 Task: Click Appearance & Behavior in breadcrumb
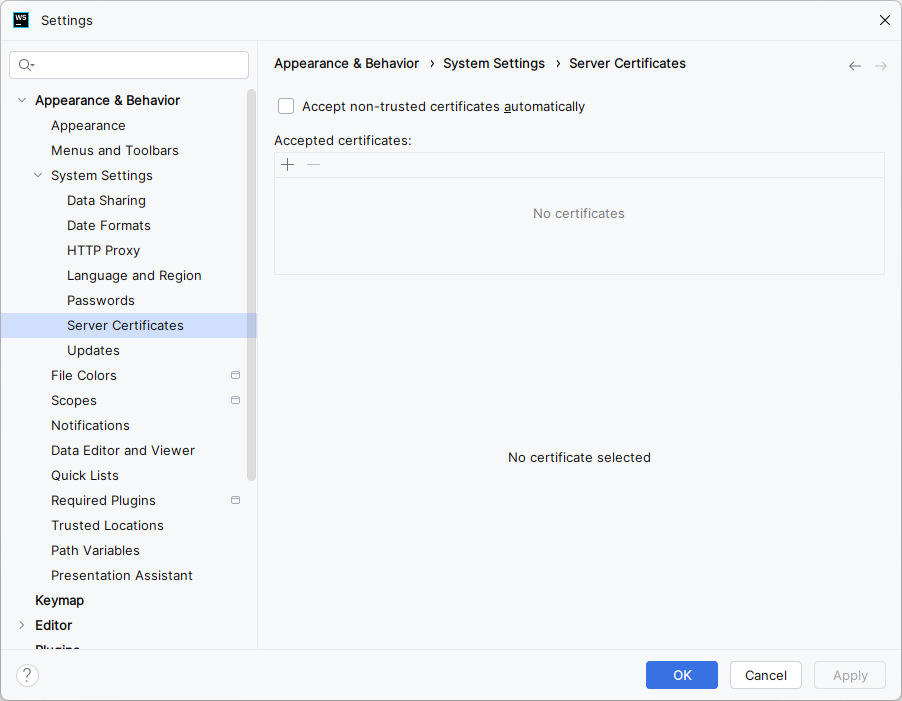tap(346, 63)
